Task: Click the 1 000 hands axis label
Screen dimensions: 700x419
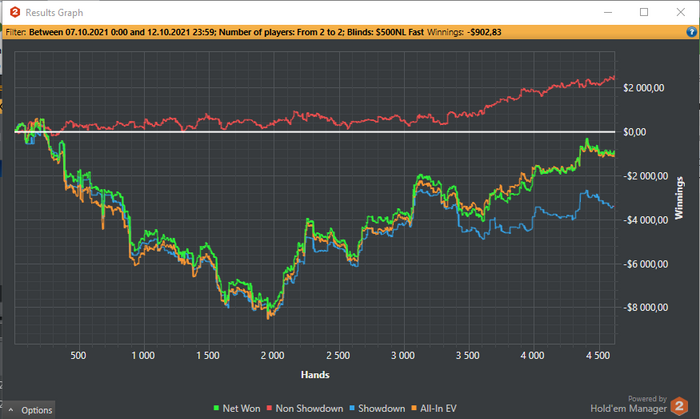Action: point(143,356)
